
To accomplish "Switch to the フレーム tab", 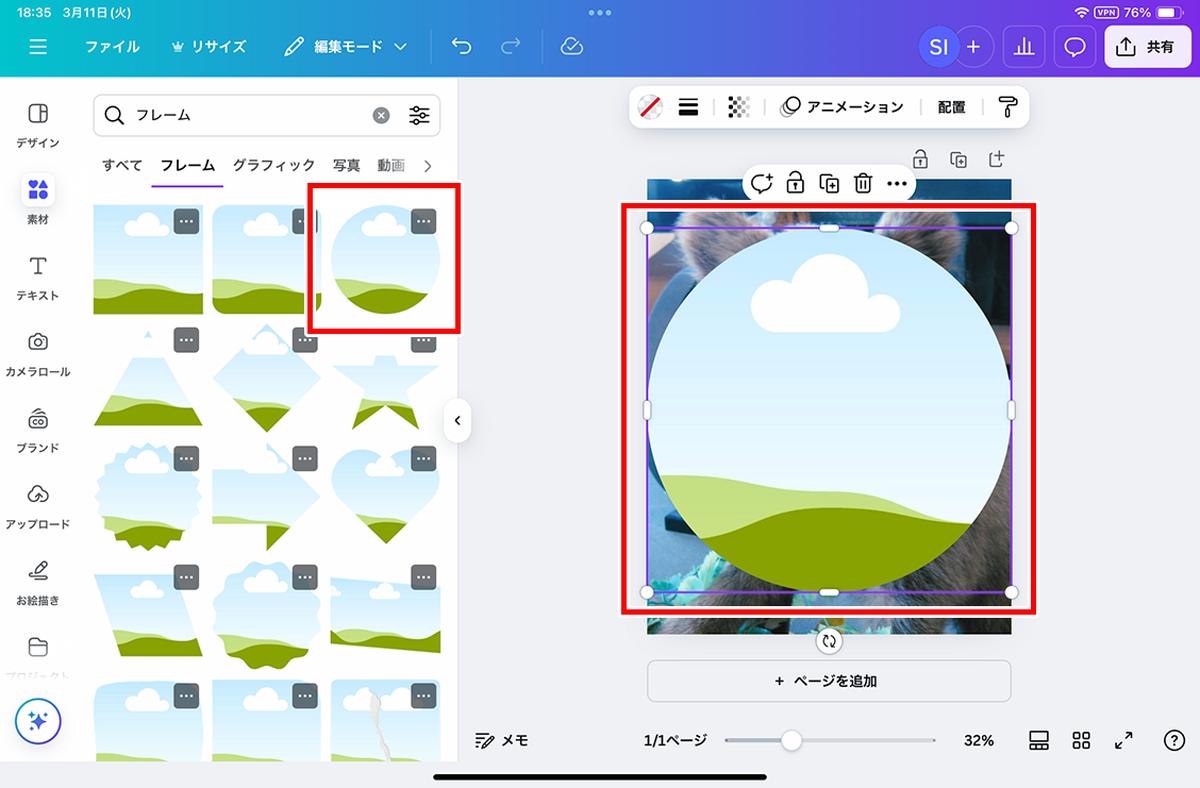I will point(187,165).
